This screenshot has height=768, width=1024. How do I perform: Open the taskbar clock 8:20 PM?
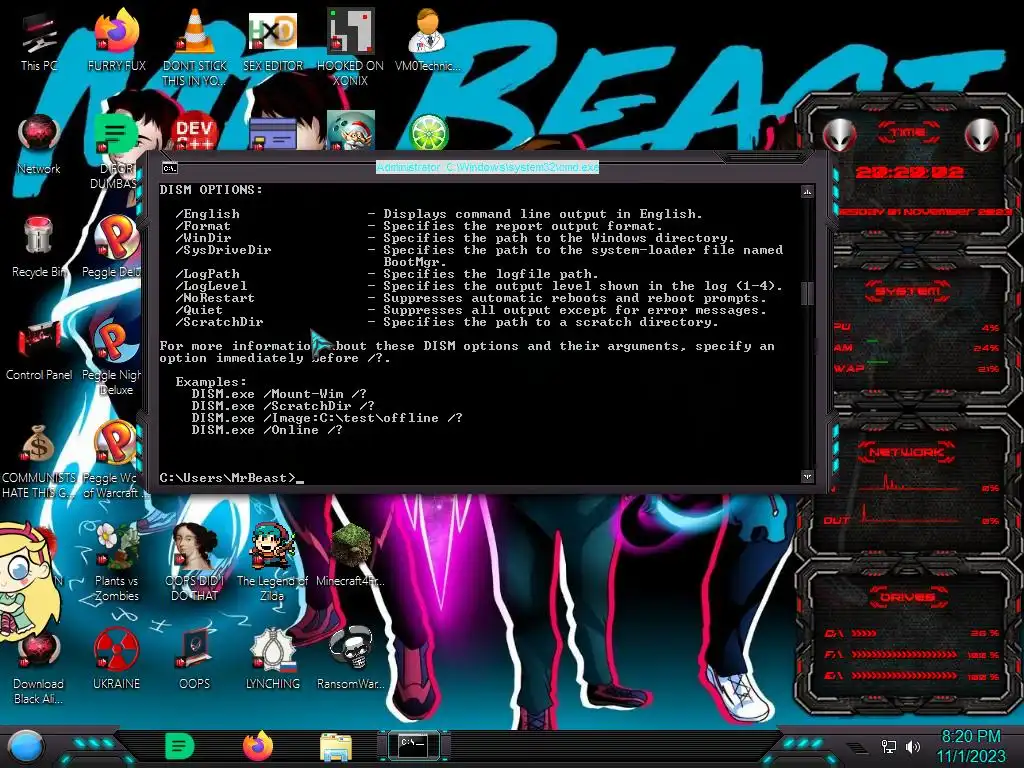click(x=971, y=746)
